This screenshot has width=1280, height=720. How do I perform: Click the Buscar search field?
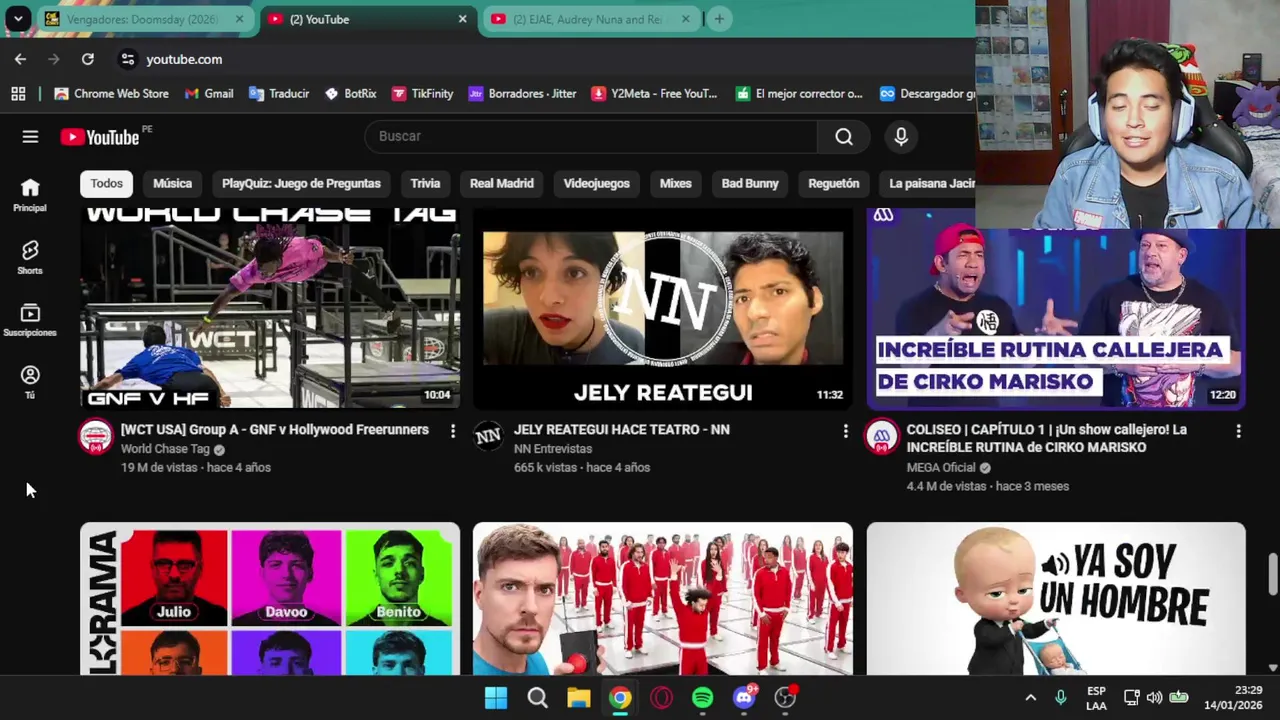pyautogui.click(x=591, y=137)
